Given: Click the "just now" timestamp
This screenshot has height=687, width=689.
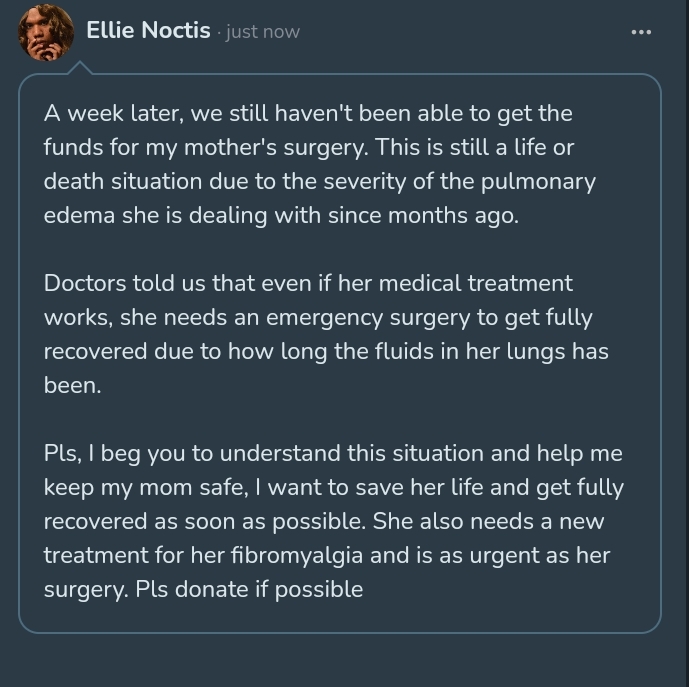Looking at the screenshot, I should [x=262, y=32].
